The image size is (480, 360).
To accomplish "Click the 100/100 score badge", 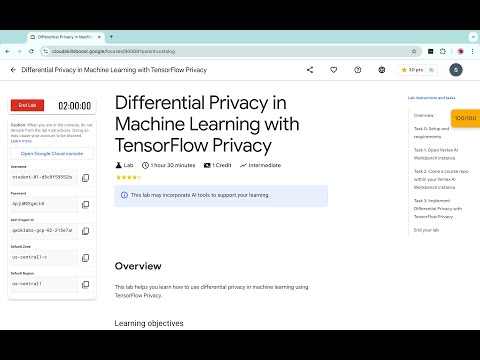I will pos(466,118).
